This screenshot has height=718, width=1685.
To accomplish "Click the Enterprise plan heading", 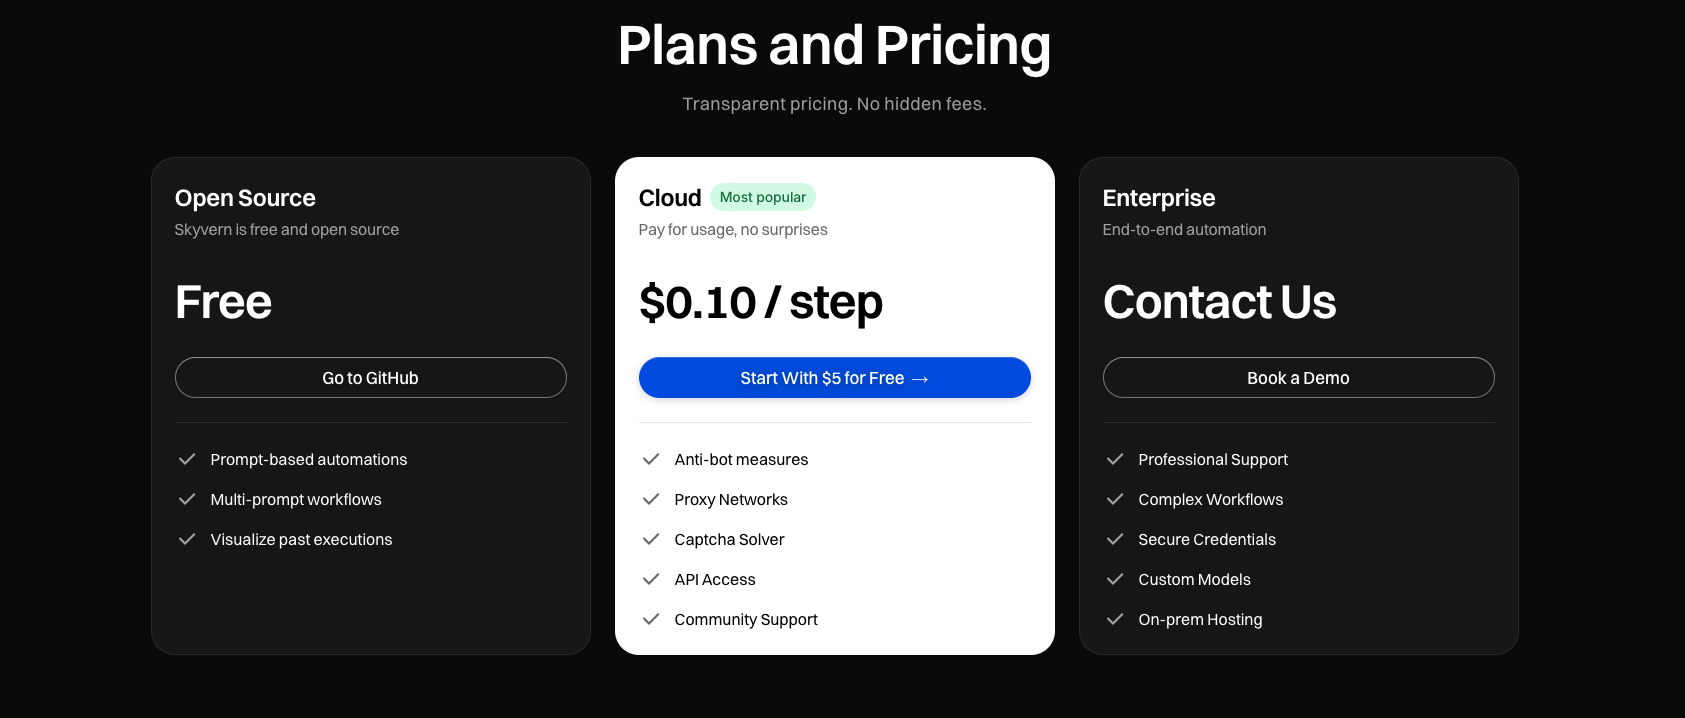I will 1159,198.
